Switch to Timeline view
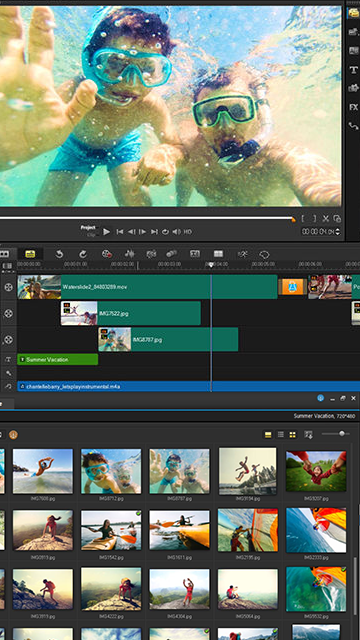This screenshot has height=640, width=360. tap(30, 254)
